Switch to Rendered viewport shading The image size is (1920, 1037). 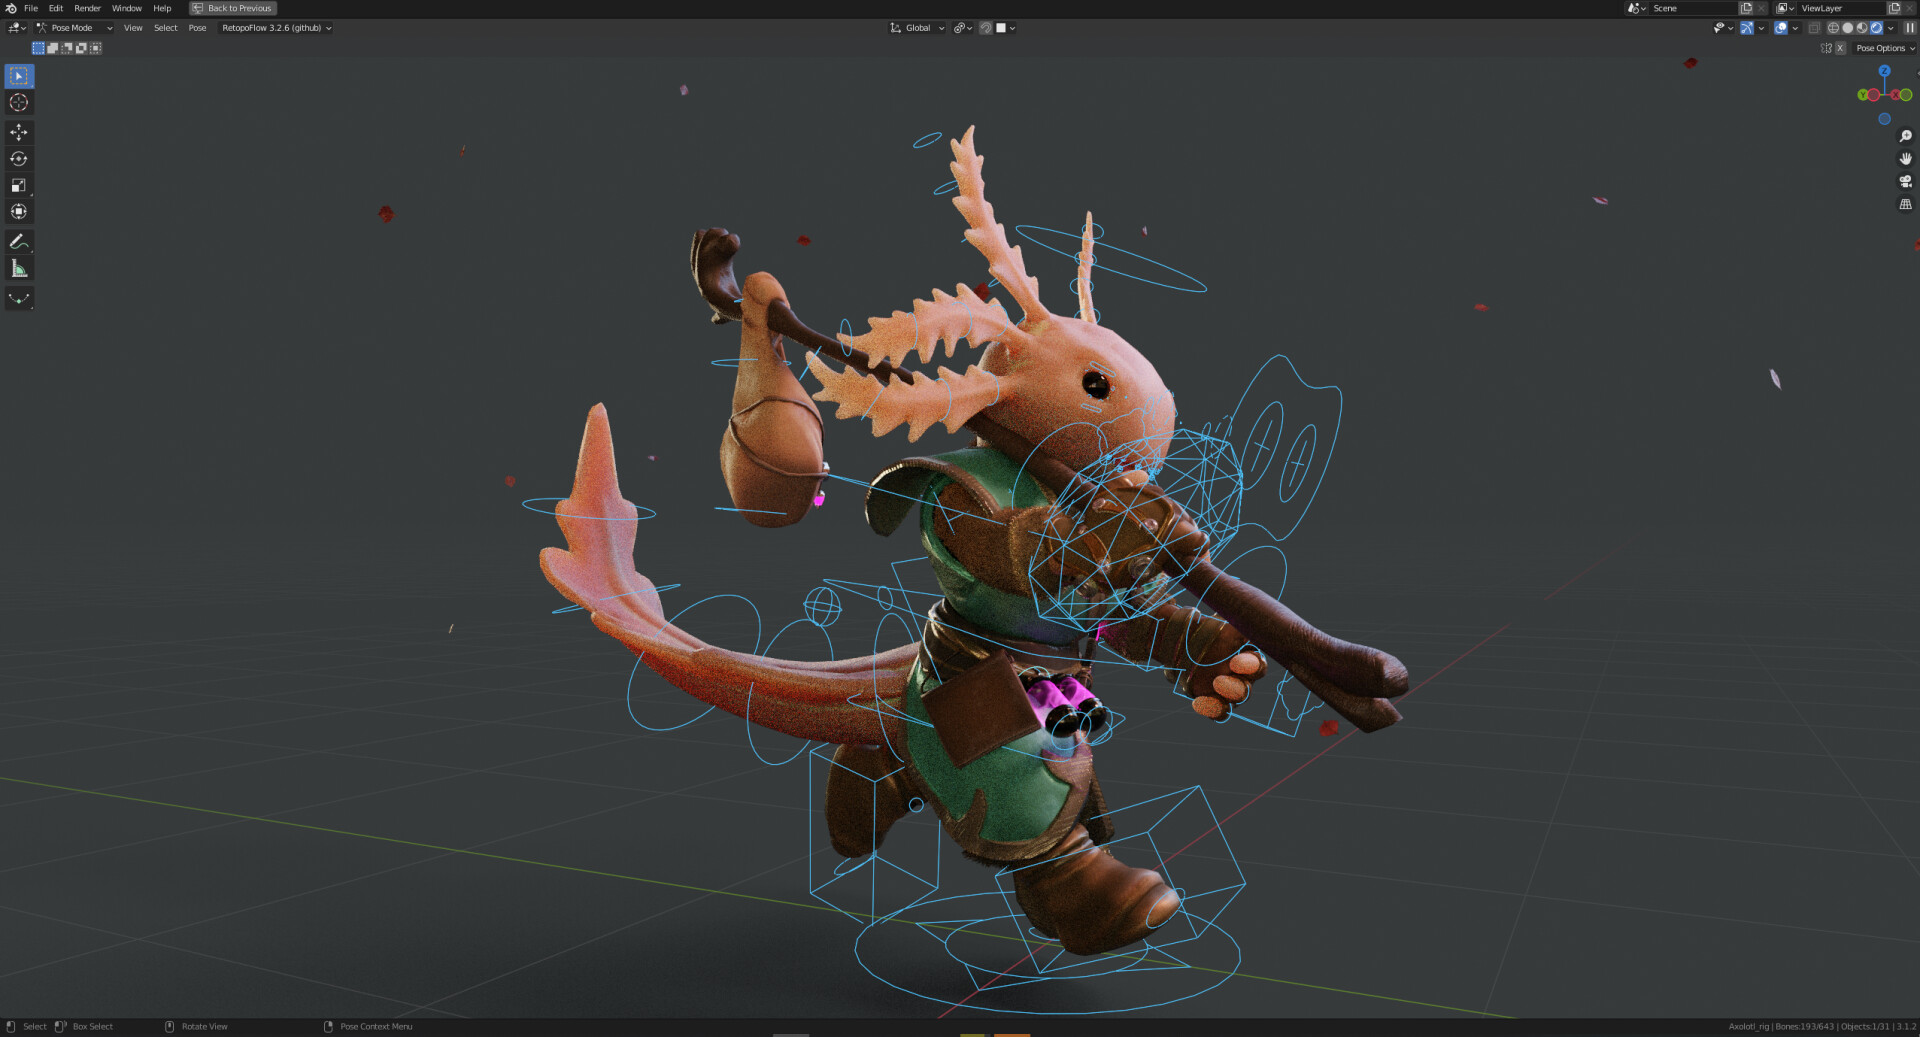(1877, 28)
